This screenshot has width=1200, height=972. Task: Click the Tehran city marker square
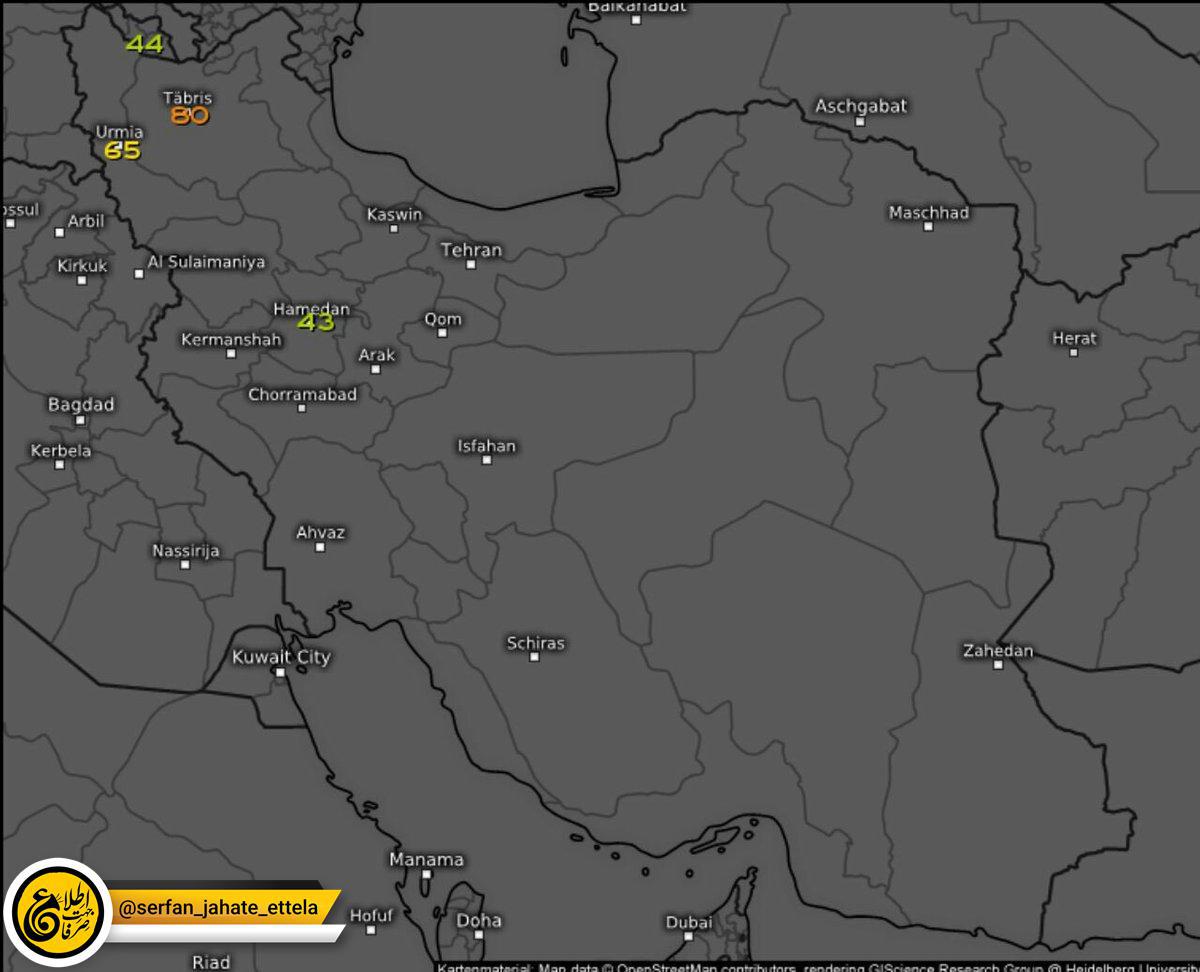pyautogui.click(x=471, y=264)
